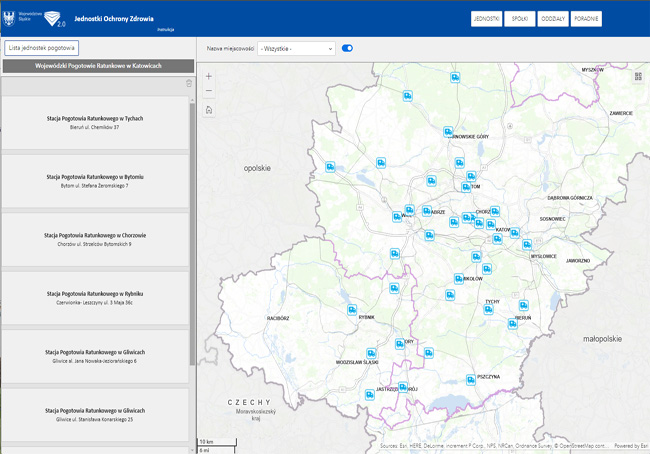Screen dimensions: 650x454
Task: Click Lista jednostek pogotowia button
Action: pyautogui.click(x=40, y=47)
